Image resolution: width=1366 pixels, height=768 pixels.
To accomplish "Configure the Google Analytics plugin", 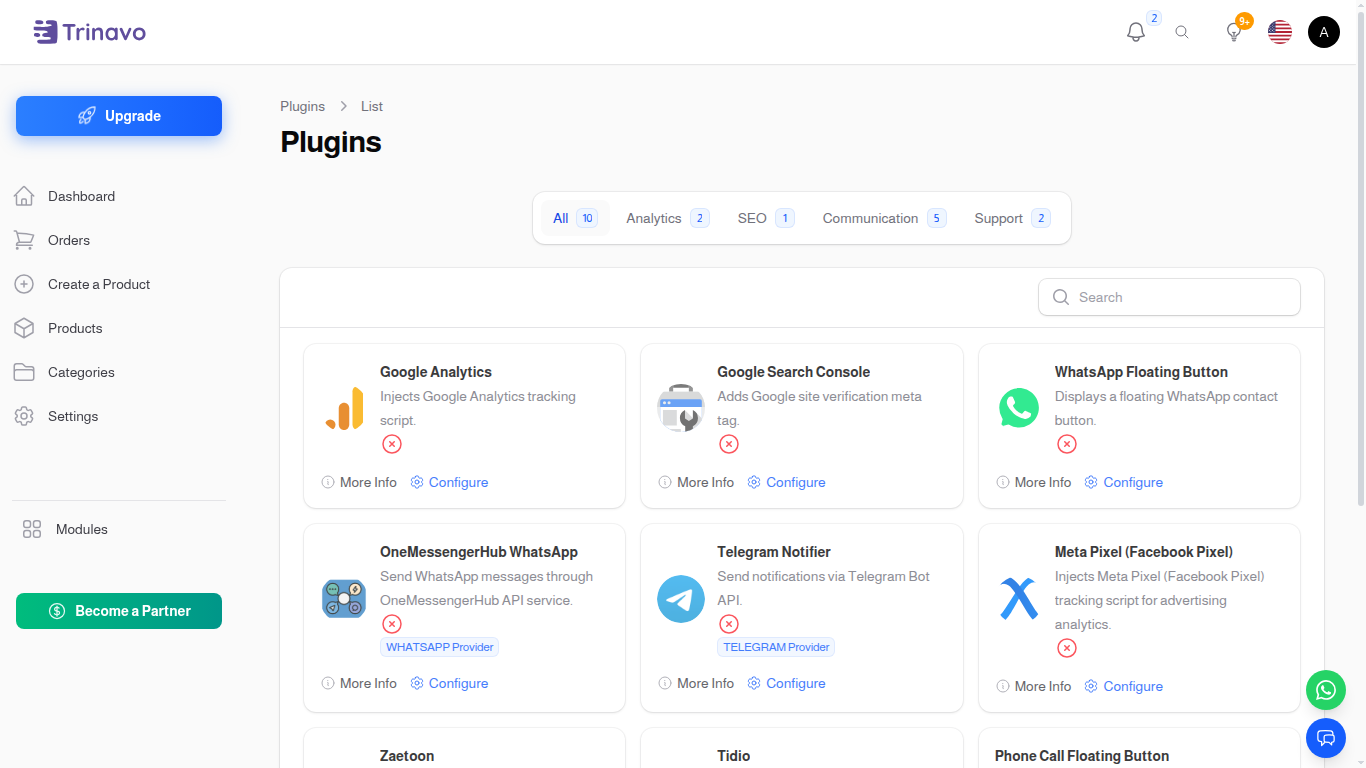I will [449, 482].
